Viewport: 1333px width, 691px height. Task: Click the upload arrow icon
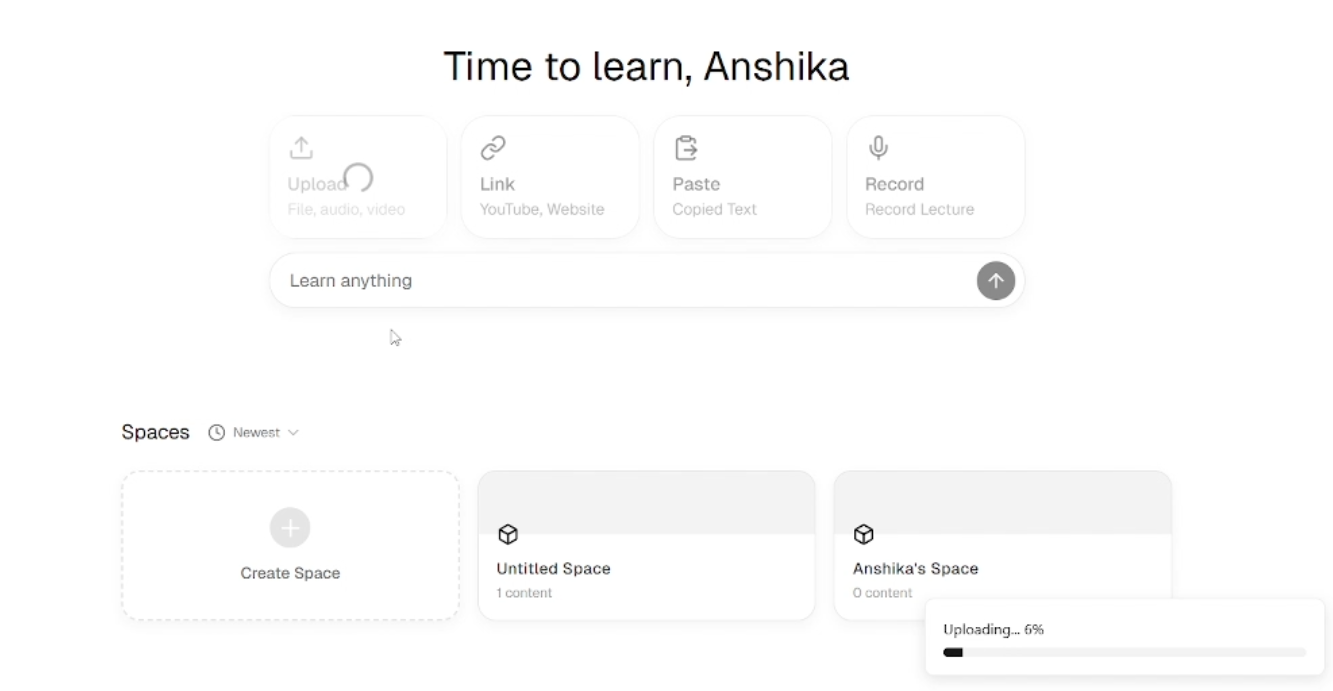(x=301, y=148)
